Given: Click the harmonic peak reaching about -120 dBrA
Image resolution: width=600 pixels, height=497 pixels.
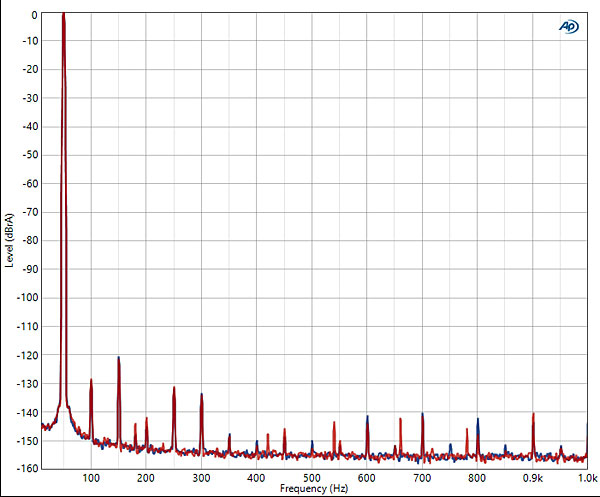Looking at the screenshot, I should tap(119, 358).
